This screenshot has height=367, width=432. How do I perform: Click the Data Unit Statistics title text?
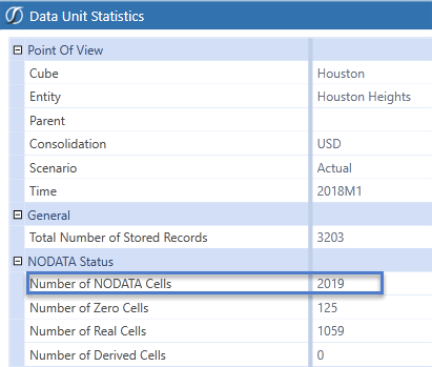(87, 16)
